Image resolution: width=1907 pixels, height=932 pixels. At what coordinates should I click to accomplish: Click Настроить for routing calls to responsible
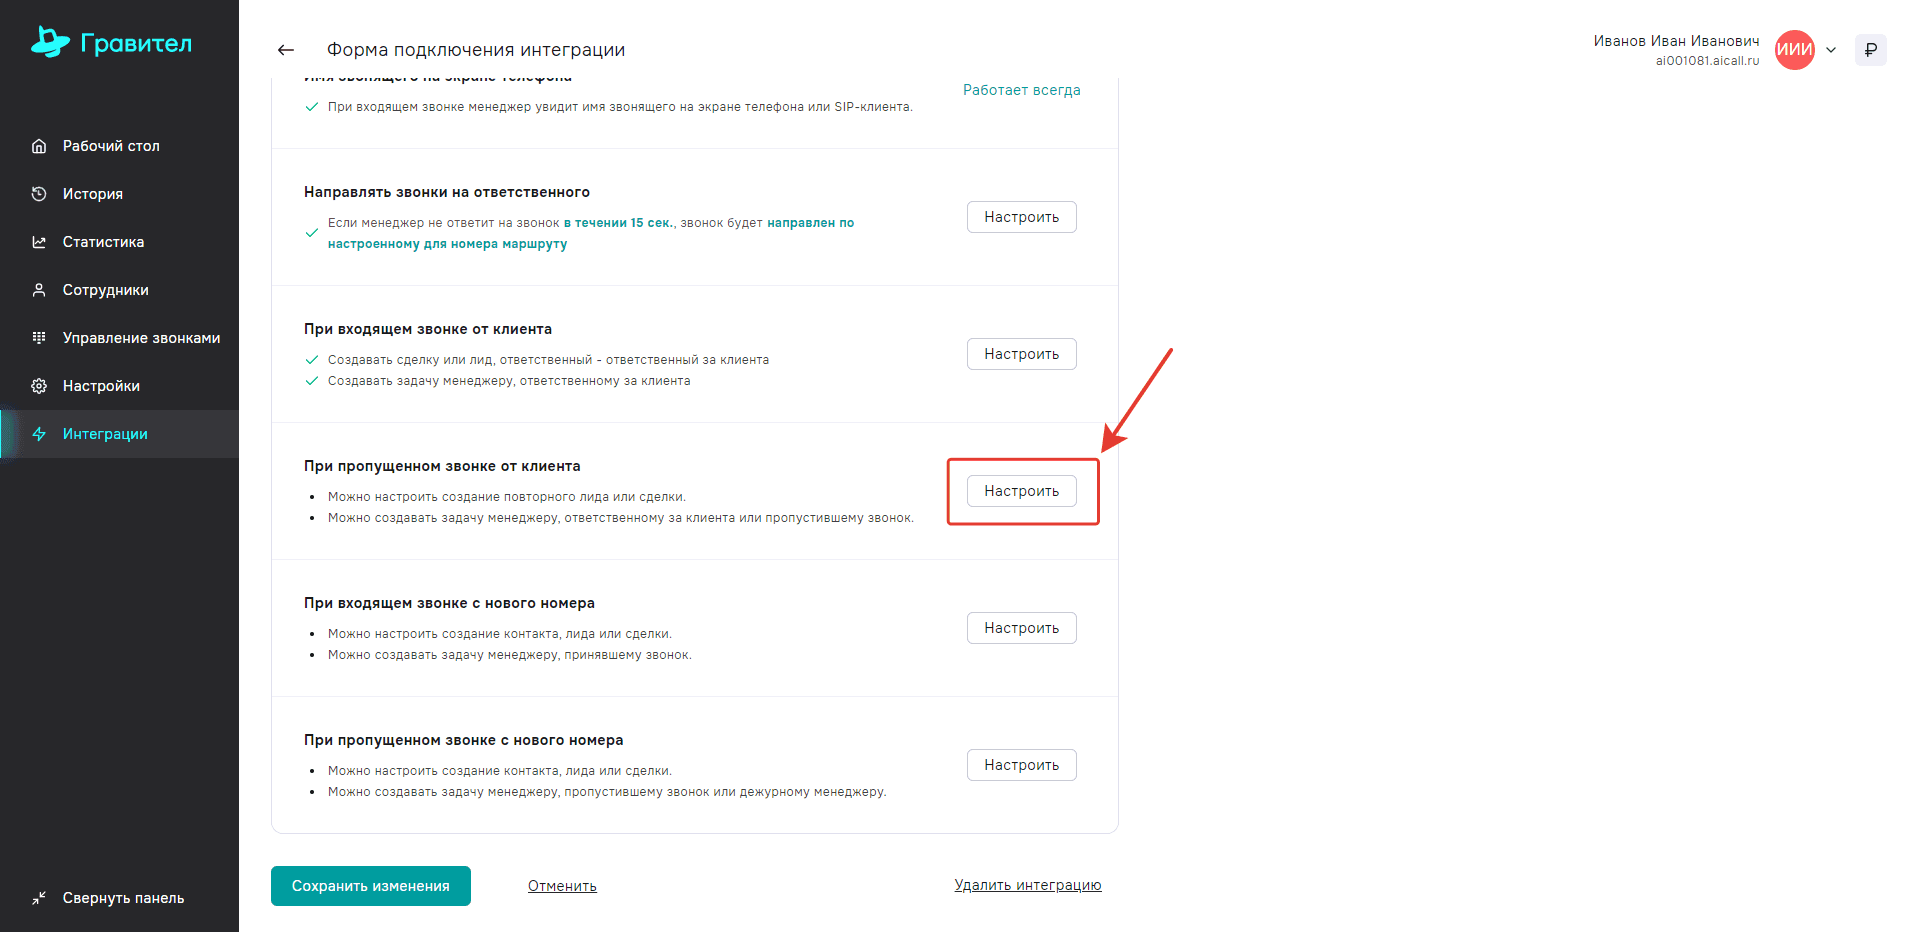(1021, 217)
